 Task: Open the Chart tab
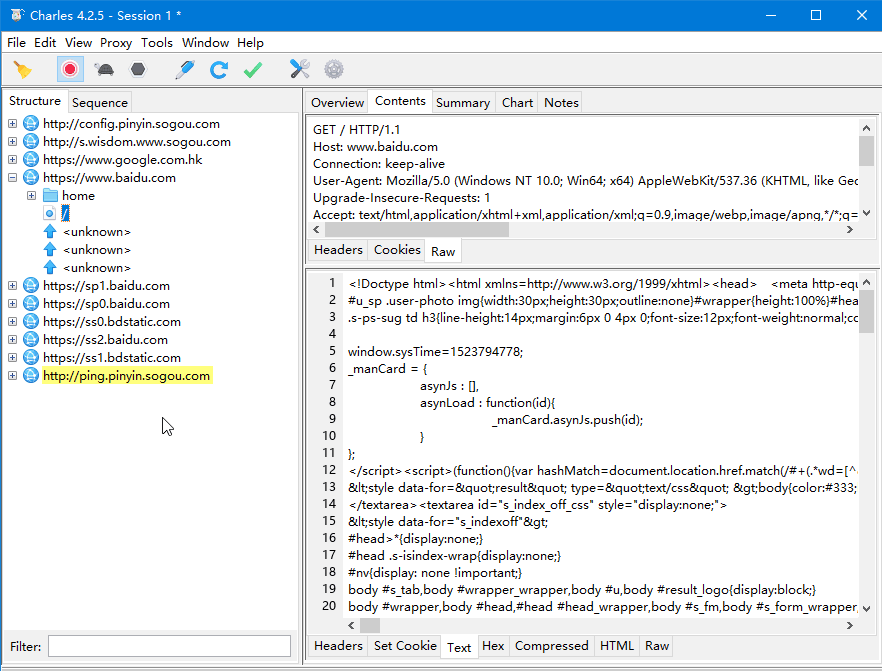click(518, 103)
